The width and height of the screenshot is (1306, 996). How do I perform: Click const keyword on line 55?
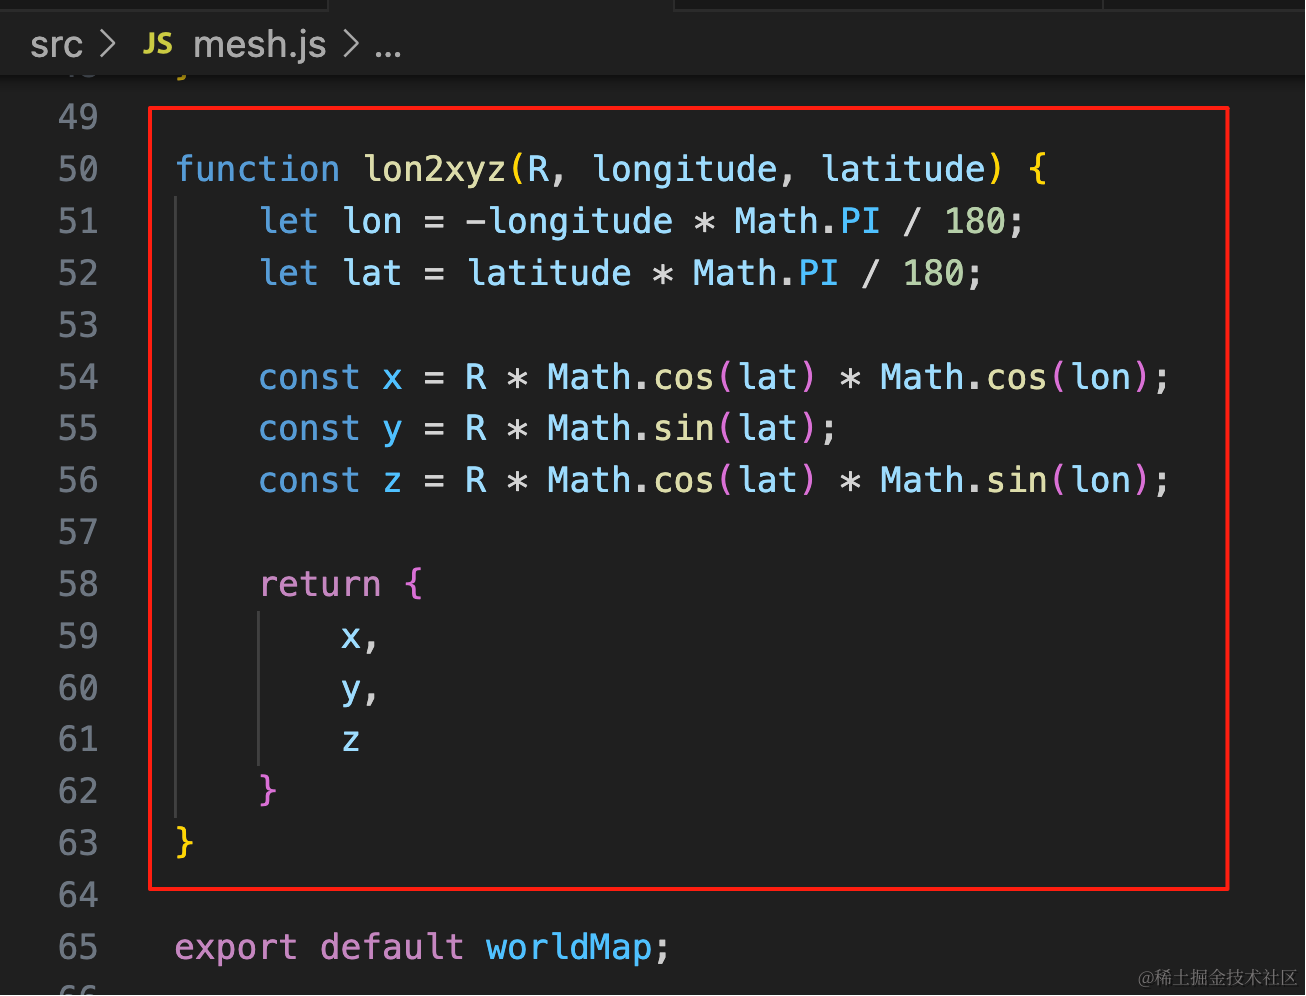pyautogui.click(x=309, y=429)
